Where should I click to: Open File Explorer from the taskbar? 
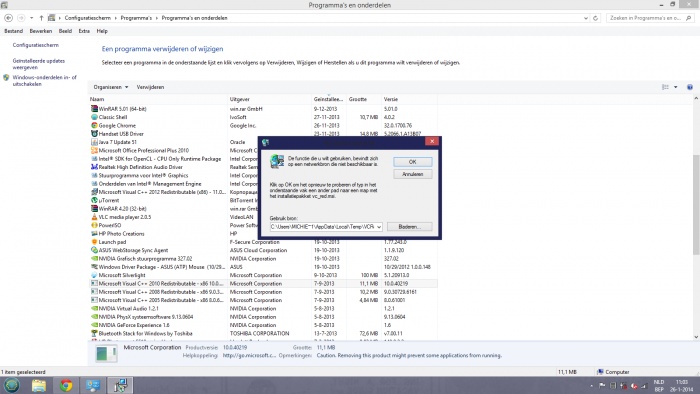coord(39,385)
